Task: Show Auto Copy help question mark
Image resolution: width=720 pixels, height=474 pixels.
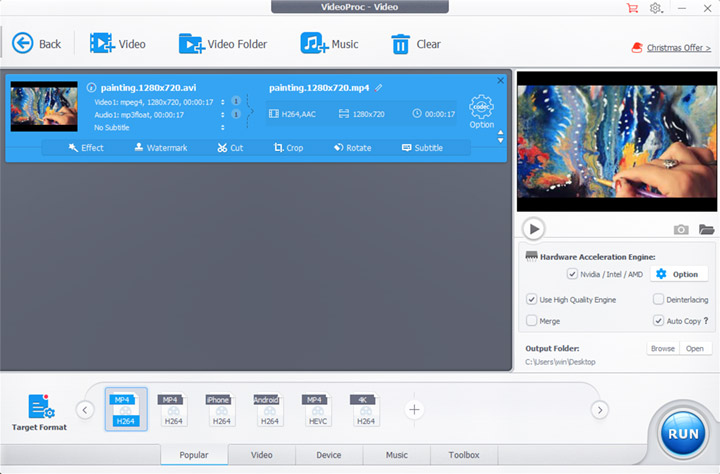Action: [706, 321]
